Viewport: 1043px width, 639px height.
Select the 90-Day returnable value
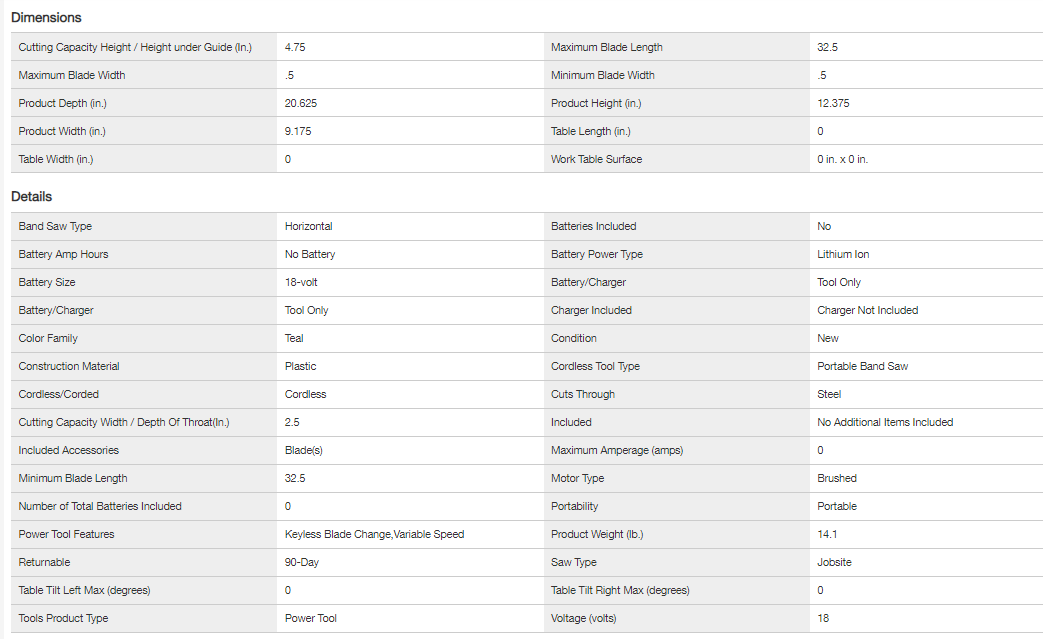[302, 562]
